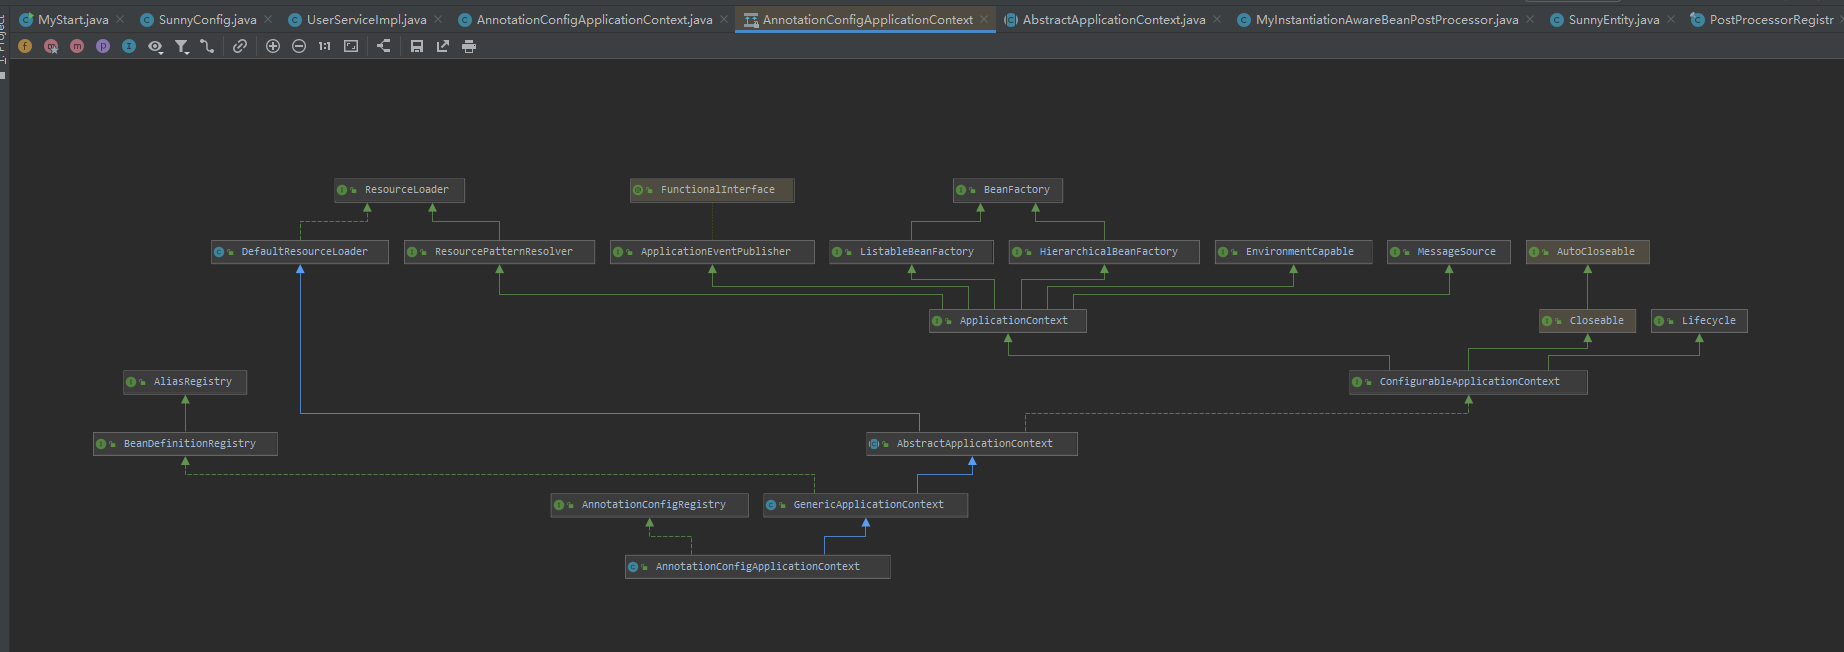Select the ResourcePatternResolver node

coord(499,252)
